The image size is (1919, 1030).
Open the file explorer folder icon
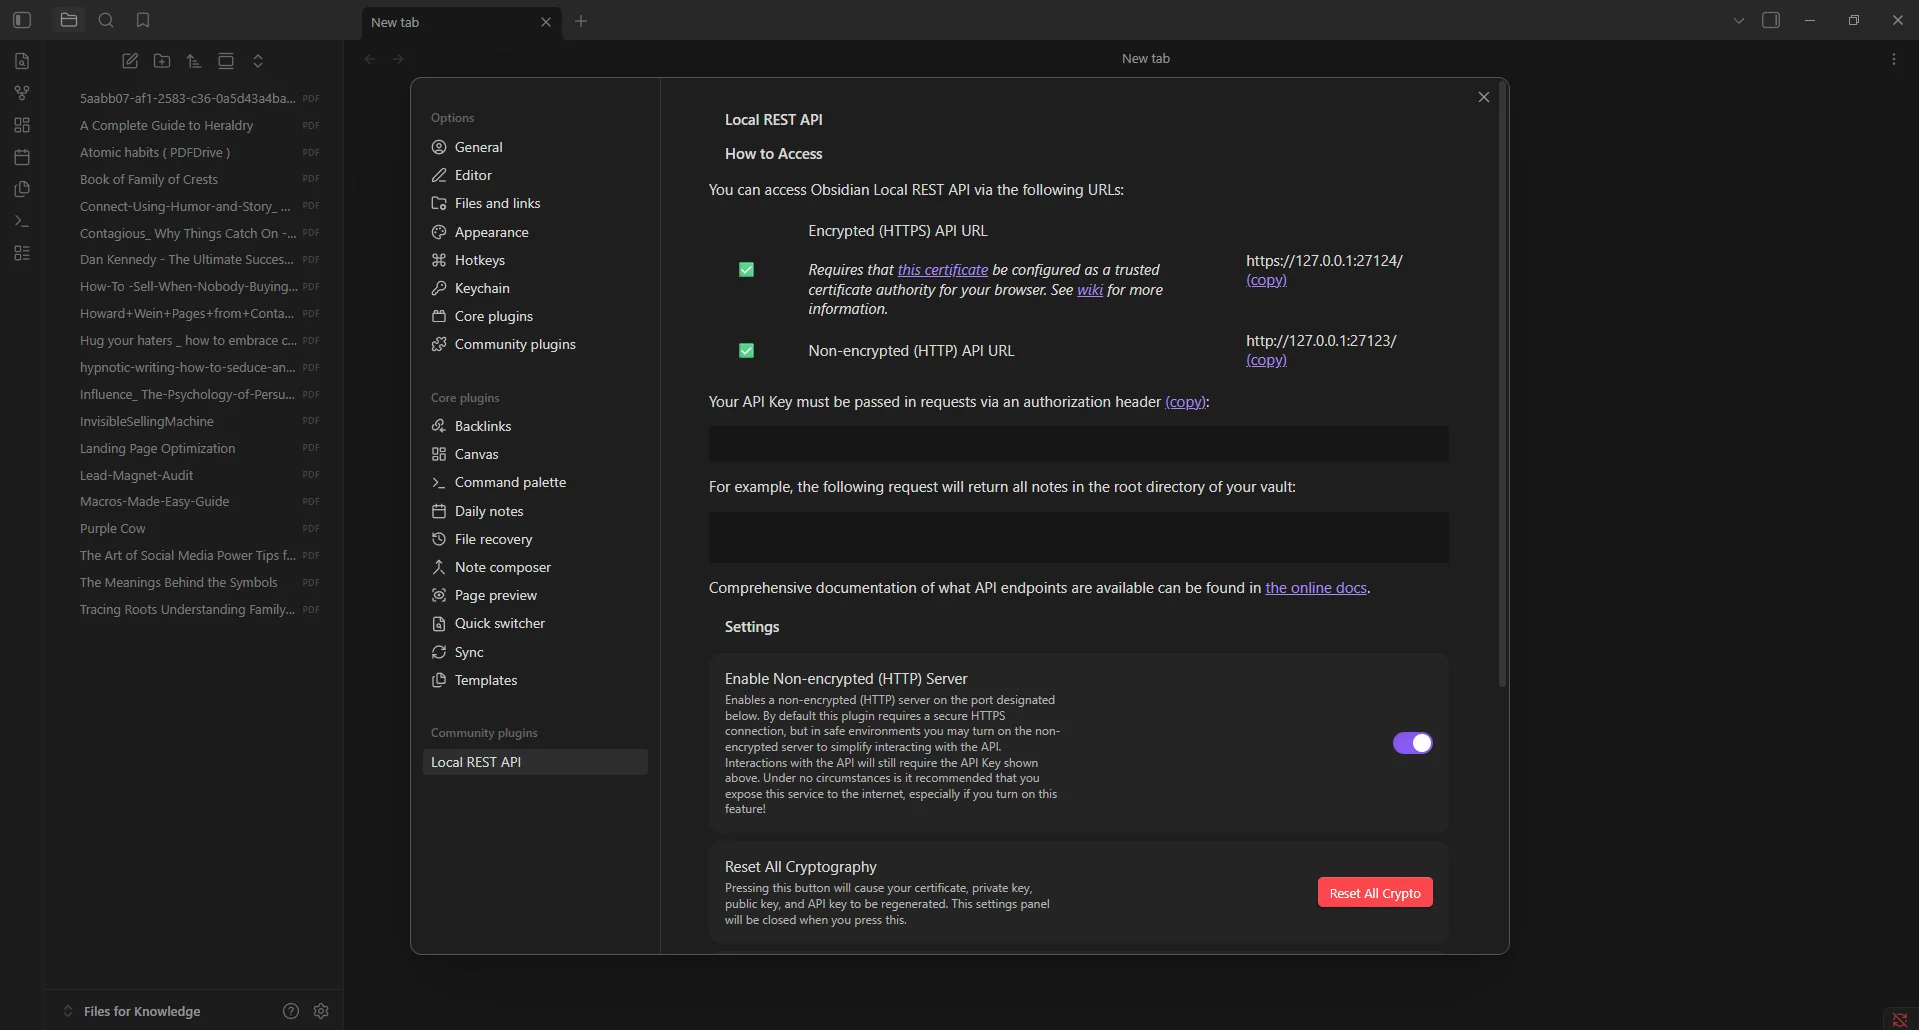point(69,20)
